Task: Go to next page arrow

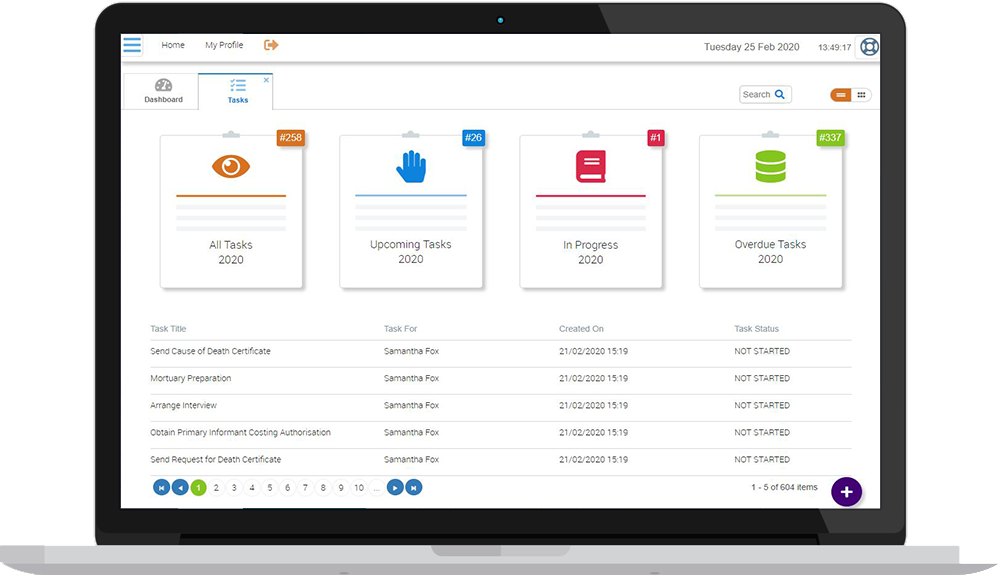Action: tap(395, 488)
